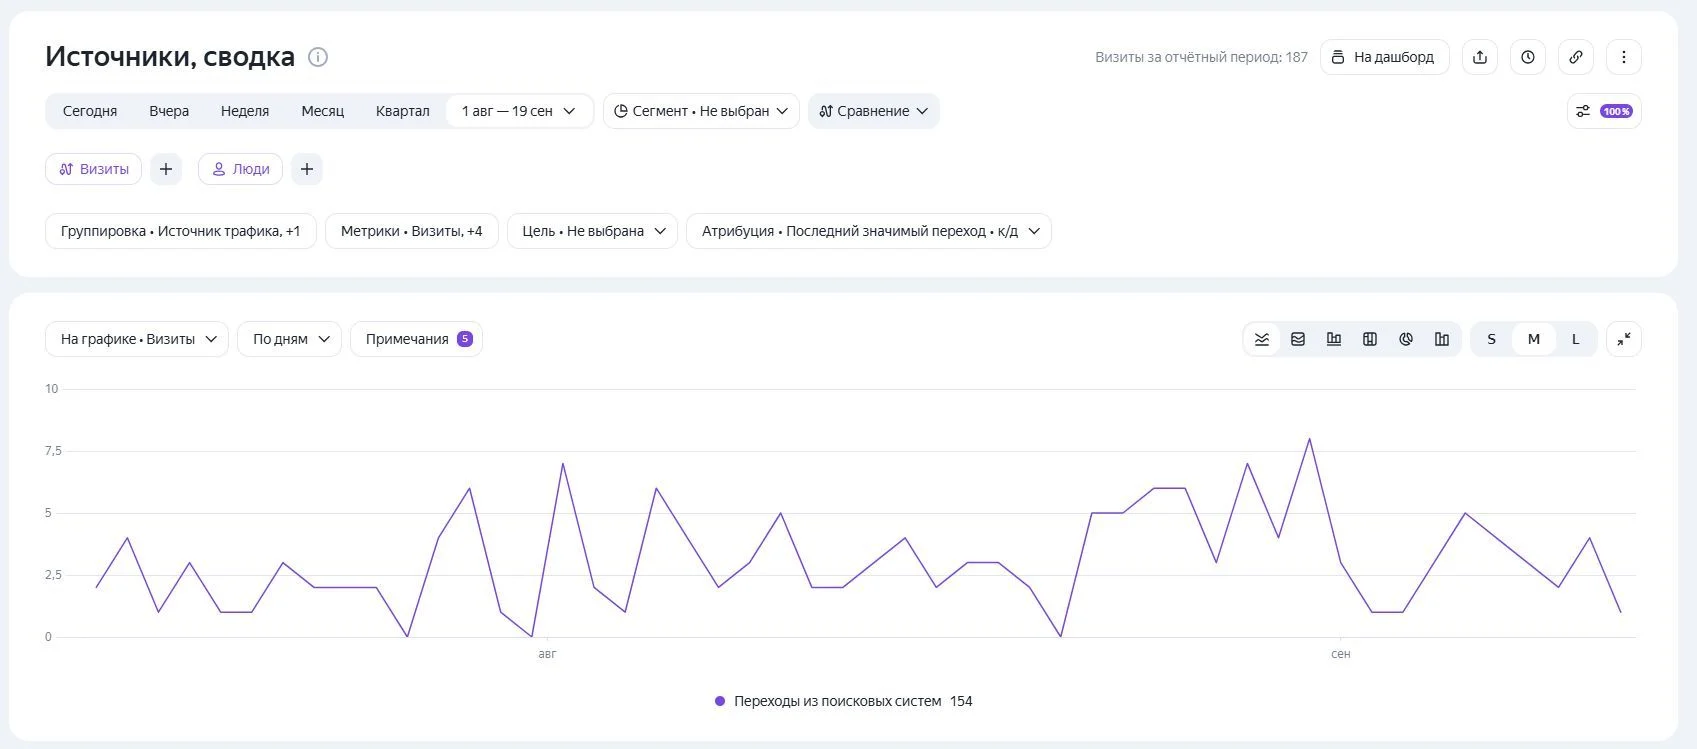The width and height of the screenshot is (1697, 749).
Task: Click the Визиты segment button
Action: click(x=94, y=169)
